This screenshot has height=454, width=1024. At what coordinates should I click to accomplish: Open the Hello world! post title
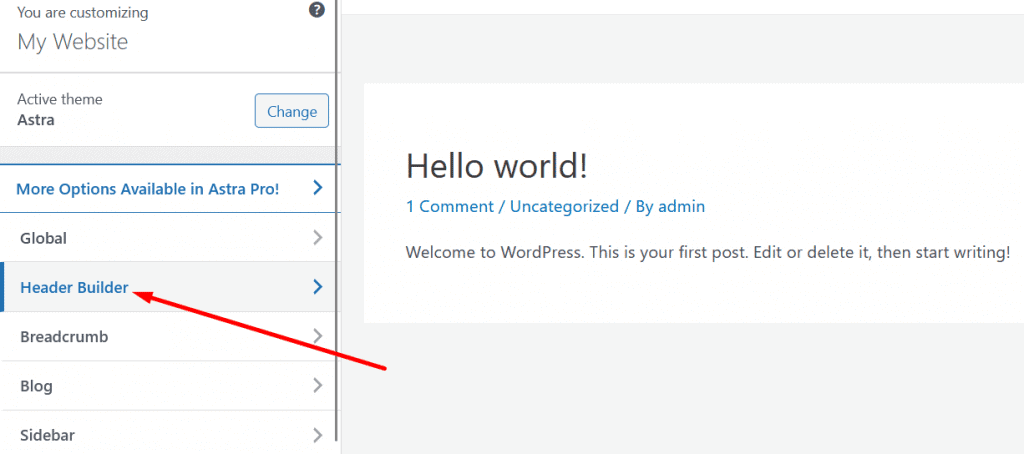tap(497, 165)
